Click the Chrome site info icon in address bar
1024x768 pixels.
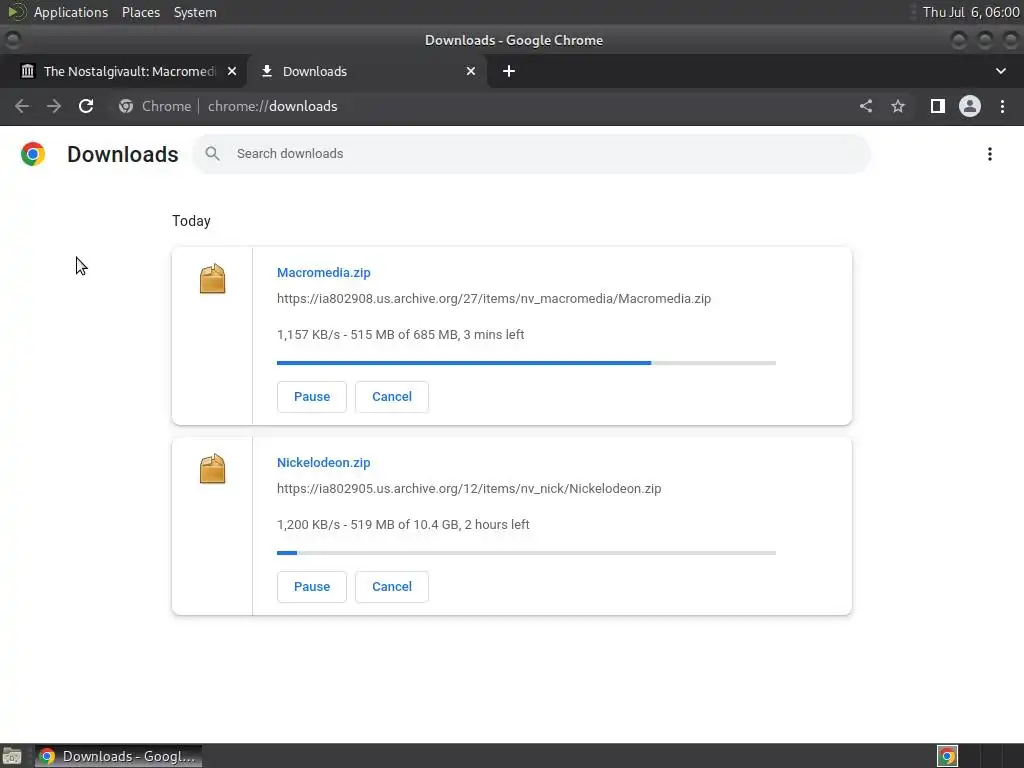click(x=126, y=106)
